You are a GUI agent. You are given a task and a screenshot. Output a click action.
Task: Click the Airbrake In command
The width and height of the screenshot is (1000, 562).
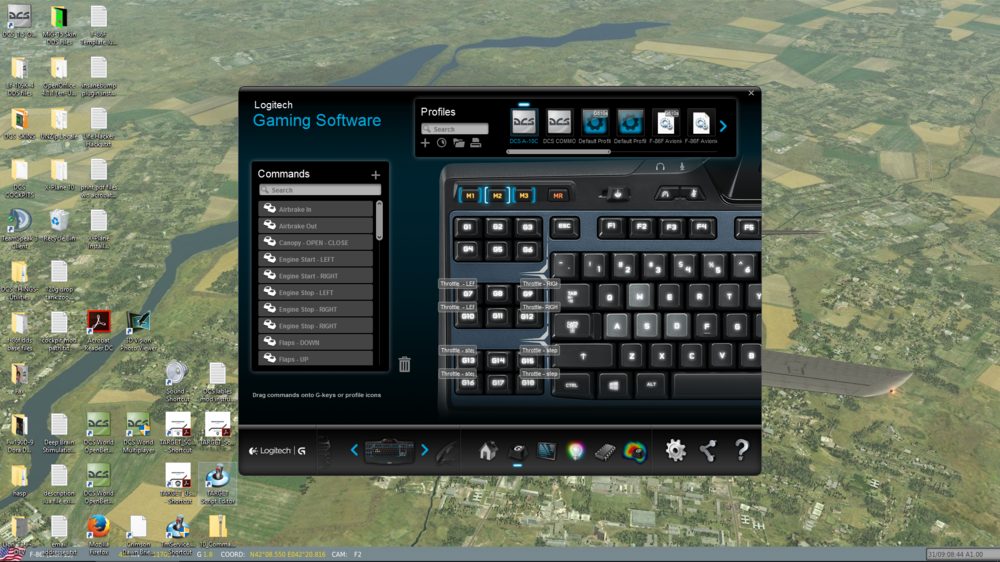(x=316, y=209)
